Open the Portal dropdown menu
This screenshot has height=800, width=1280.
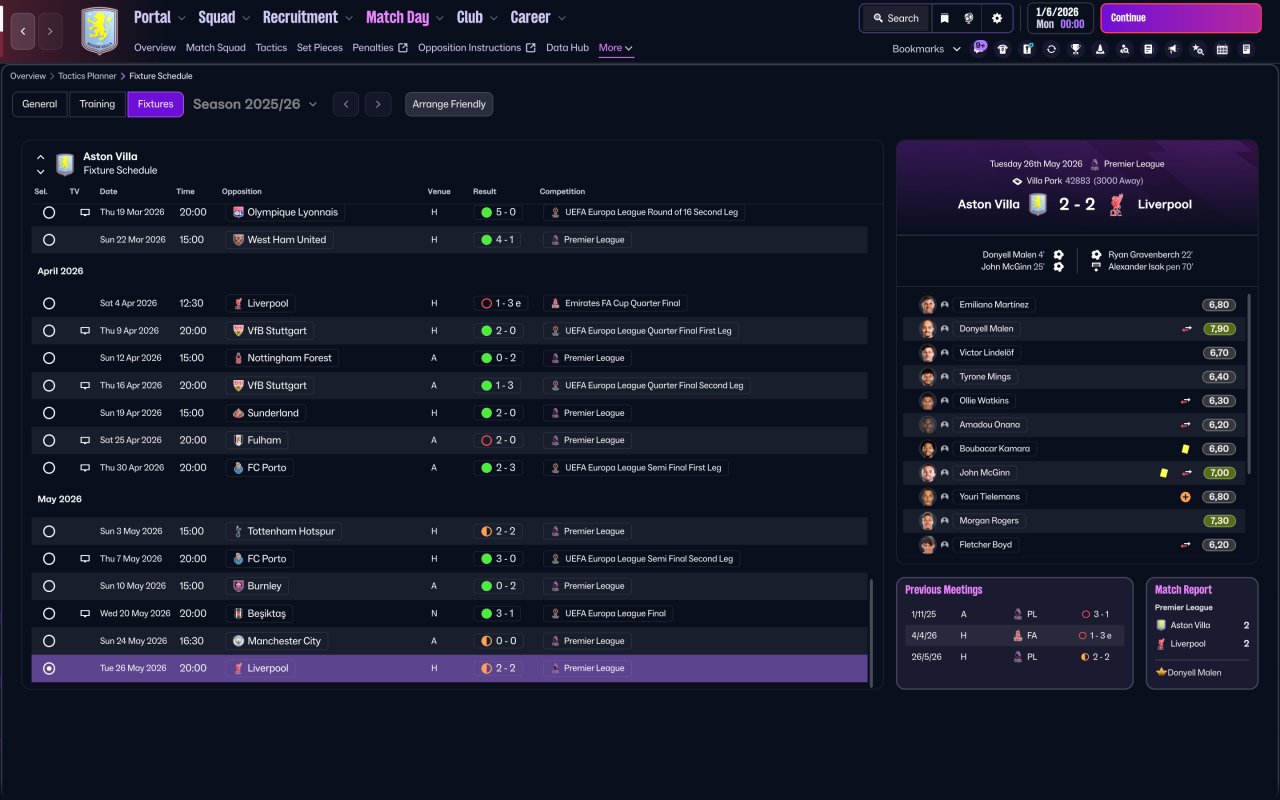pos(160,17)
